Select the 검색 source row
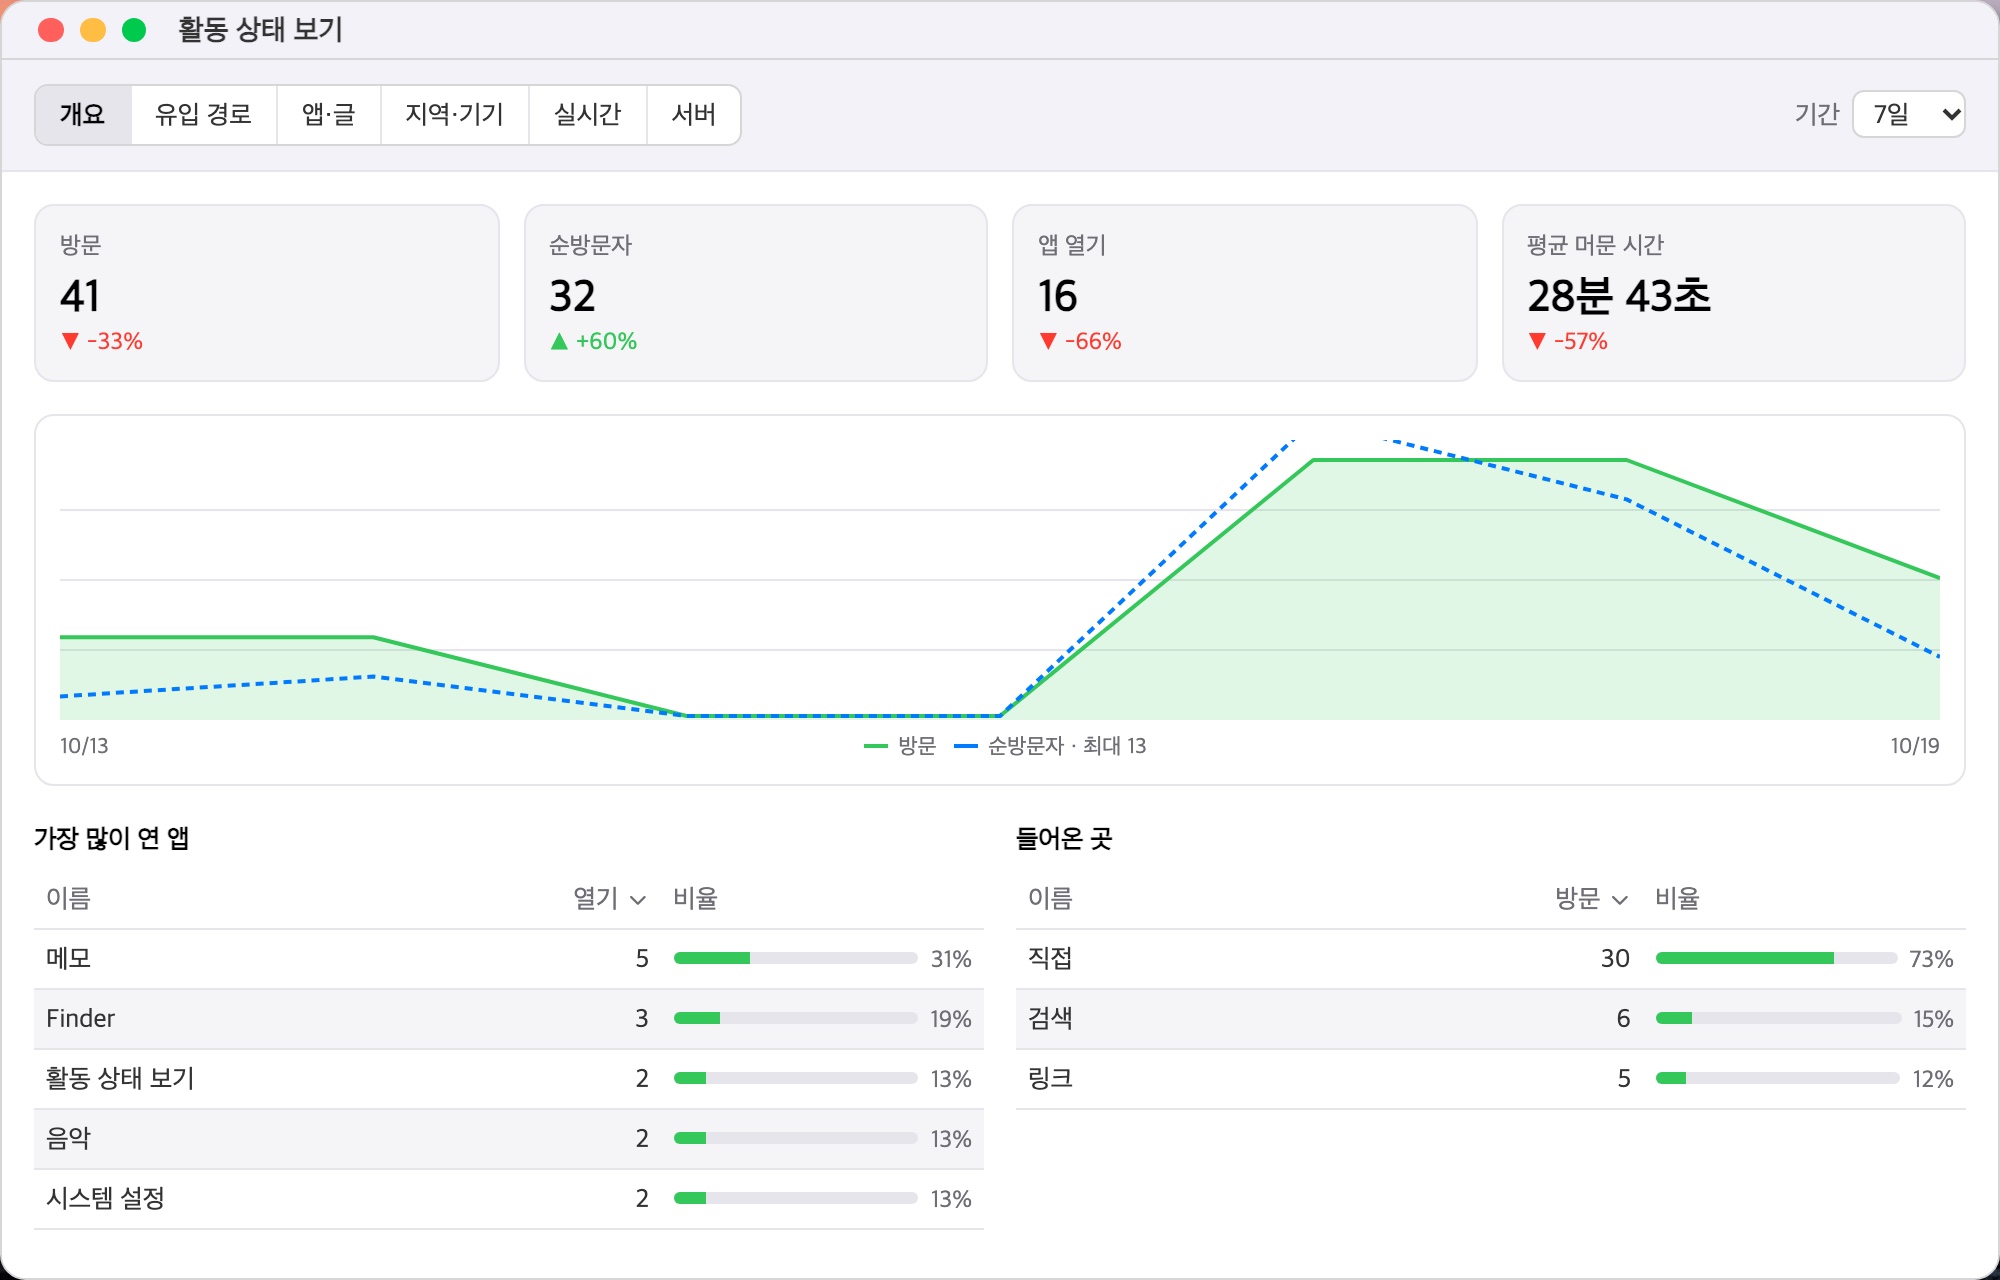This screenshot has height=1280, width=2000. (1491, 1019)
